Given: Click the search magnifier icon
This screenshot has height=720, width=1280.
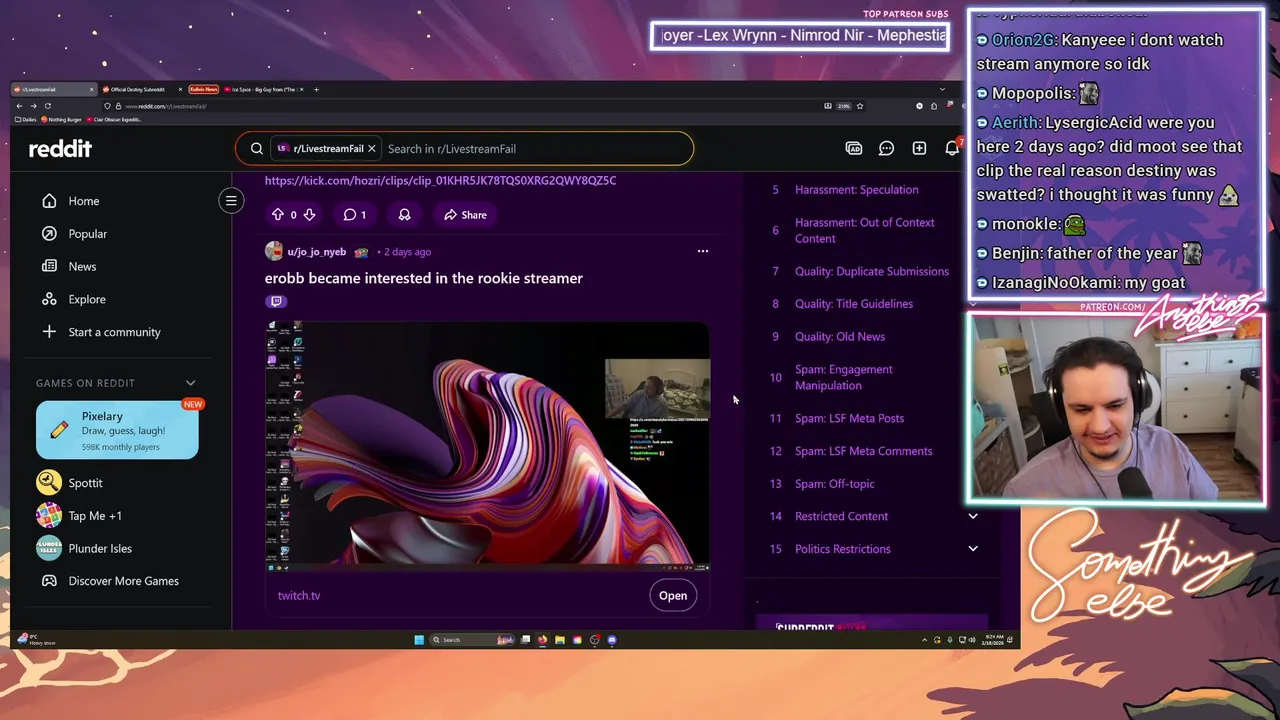Looking at the screenshot, I should 257,149.
